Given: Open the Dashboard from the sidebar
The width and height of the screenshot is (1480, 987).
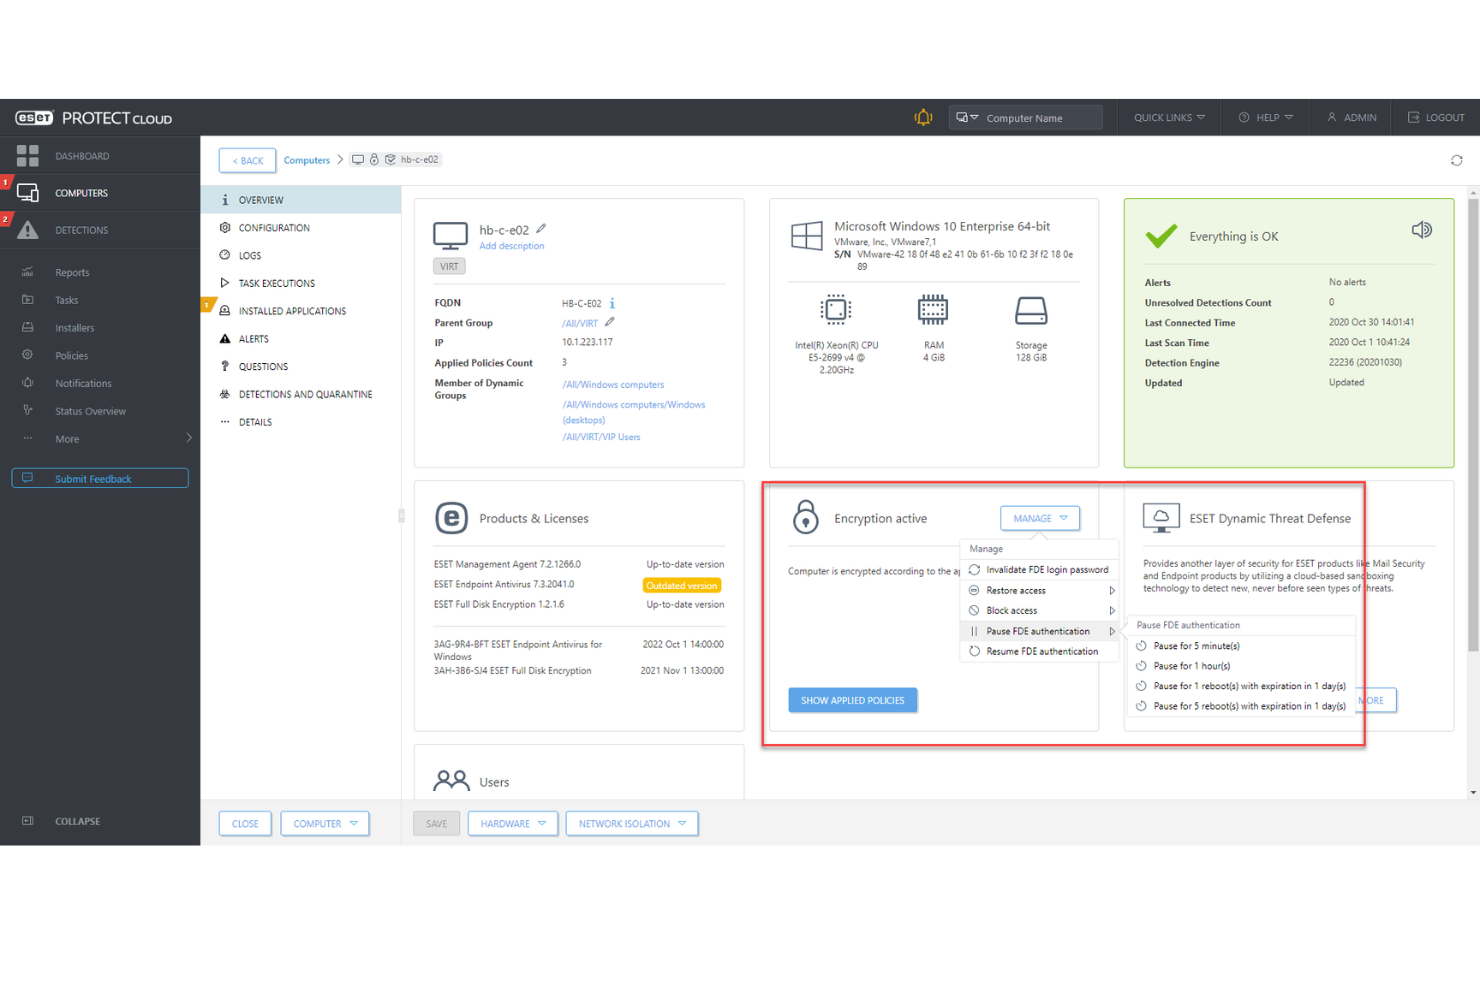Looking at the screenshot, I should tap(82, 156).
